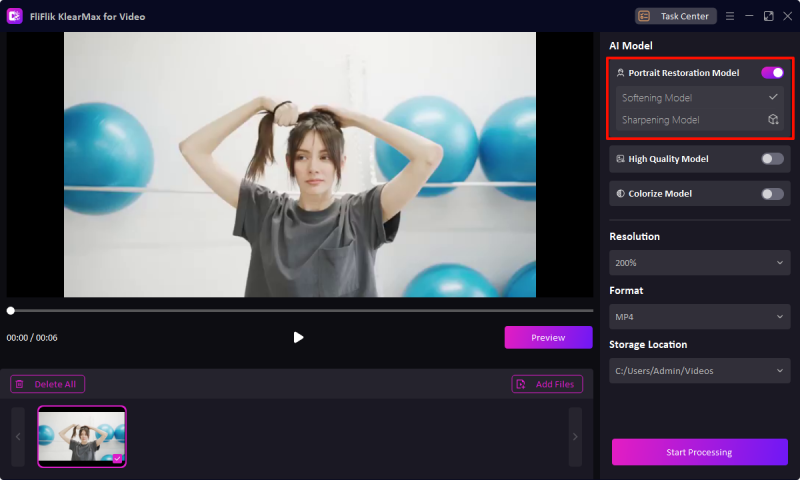Open the Format MP4 dropdown
The width and height of the screenshot is (800, 480).
[x=699, y=317]
